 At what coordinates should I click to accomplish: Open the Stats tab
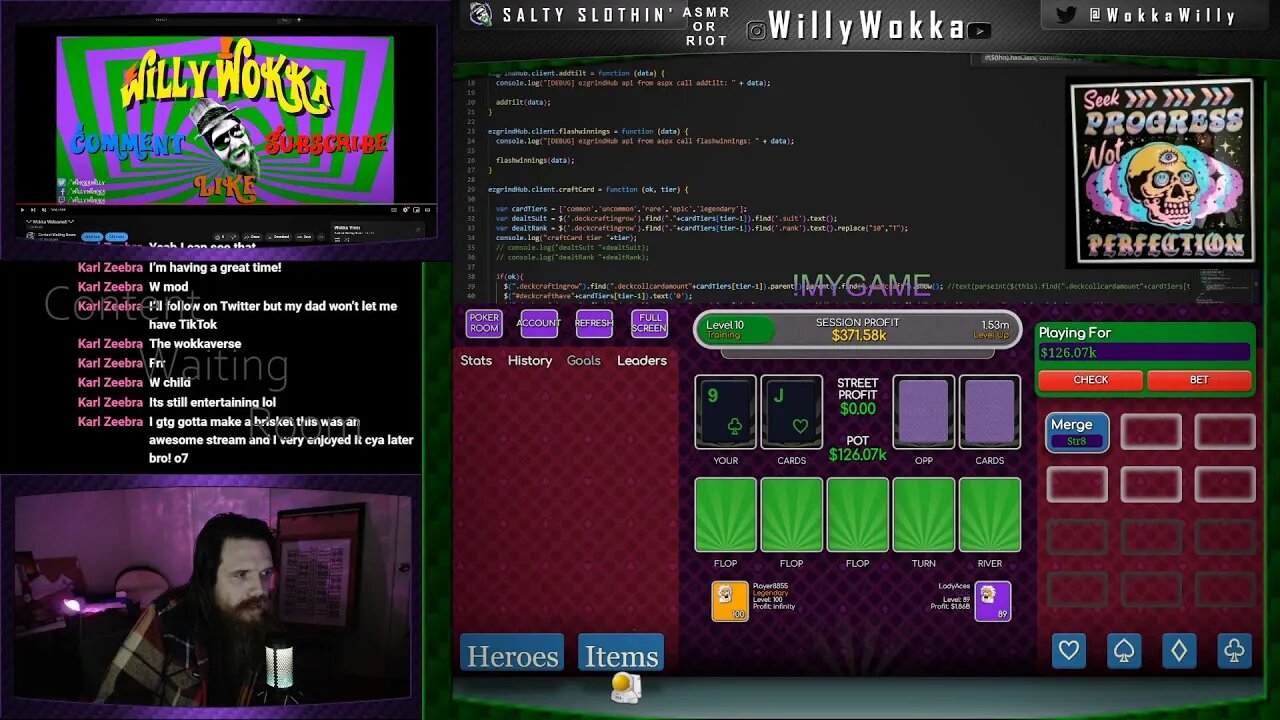pos(476,361)
